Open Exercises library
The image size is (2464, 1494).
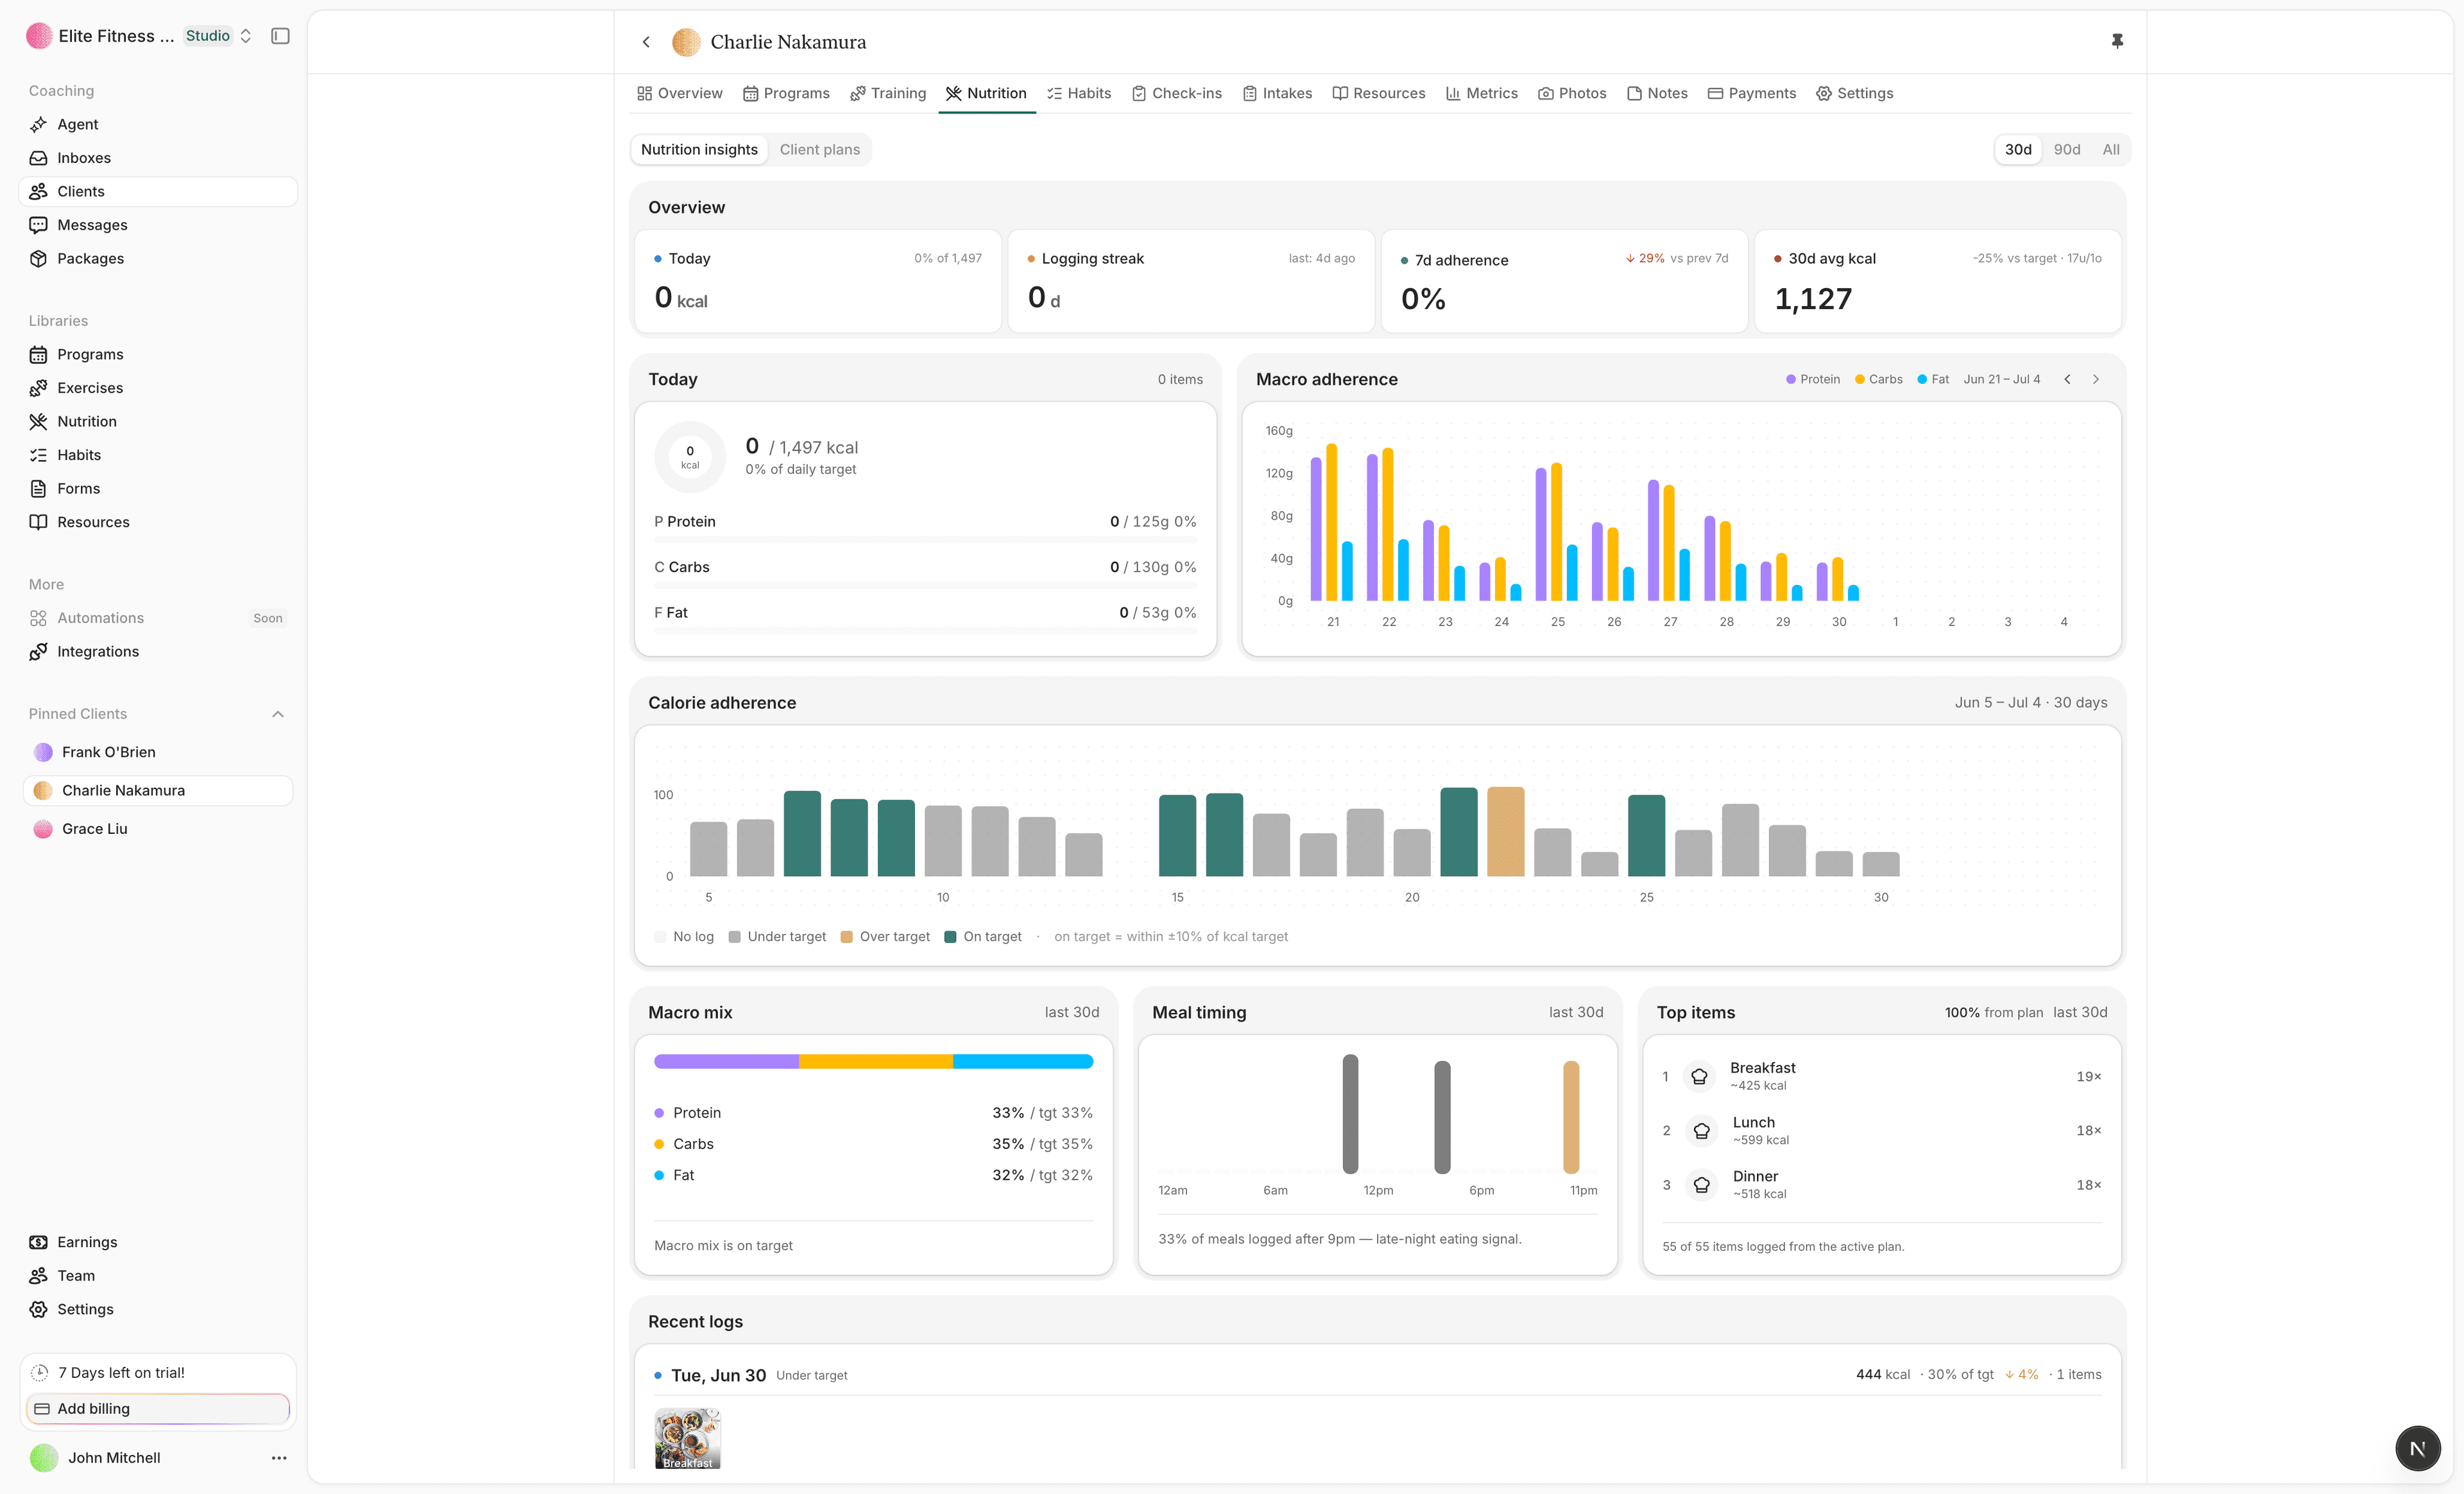tap(158, 388)
